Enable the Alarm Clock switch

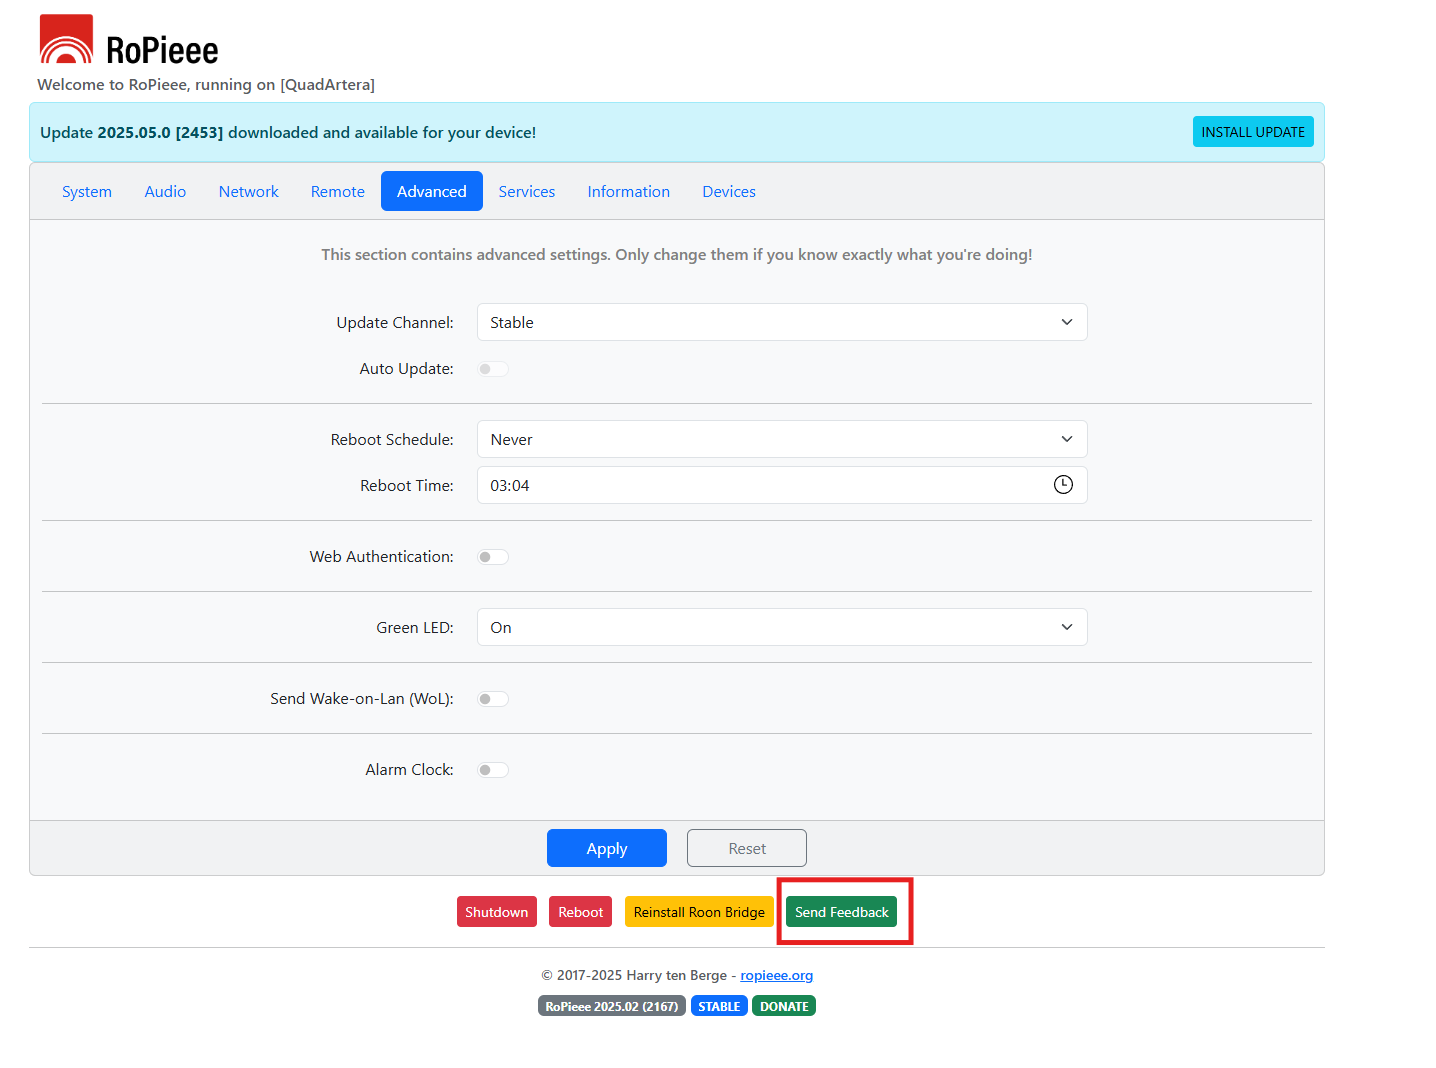point(493,770)
